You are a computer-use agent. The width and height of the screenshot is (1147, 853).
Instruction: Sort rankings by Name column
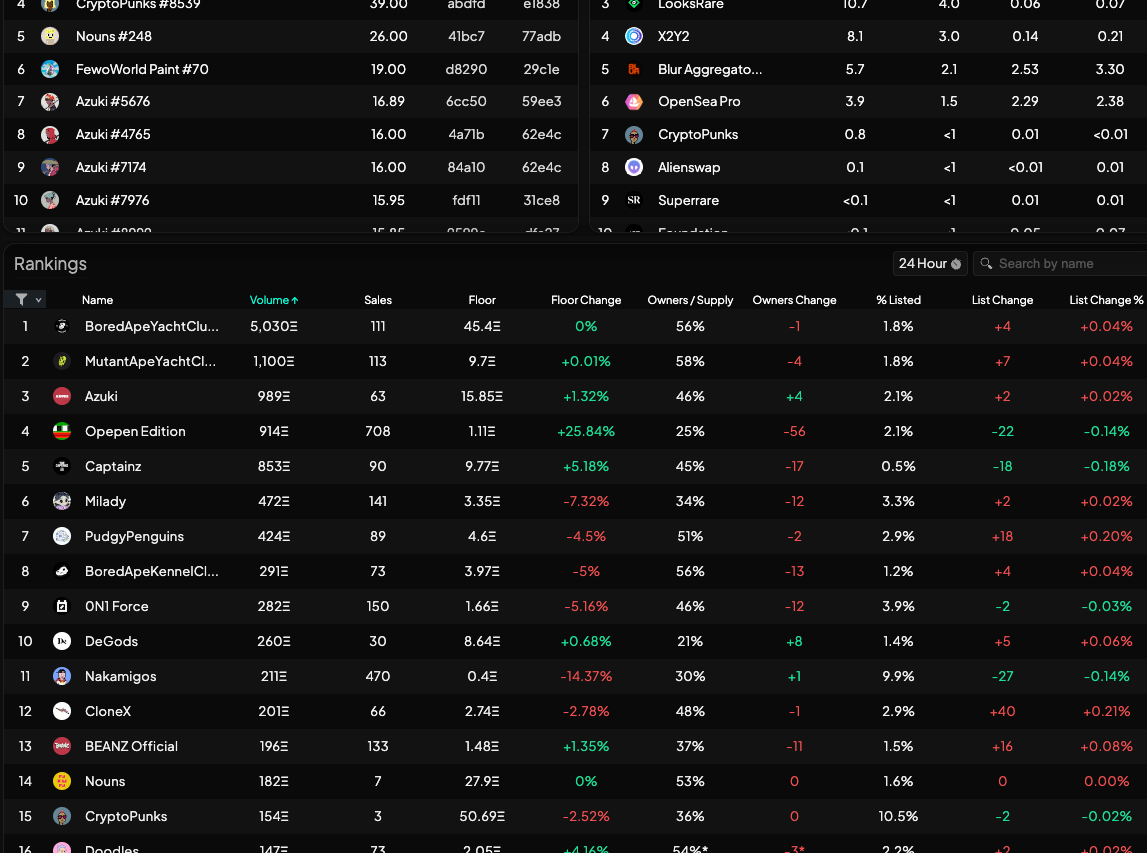[97, 300]
